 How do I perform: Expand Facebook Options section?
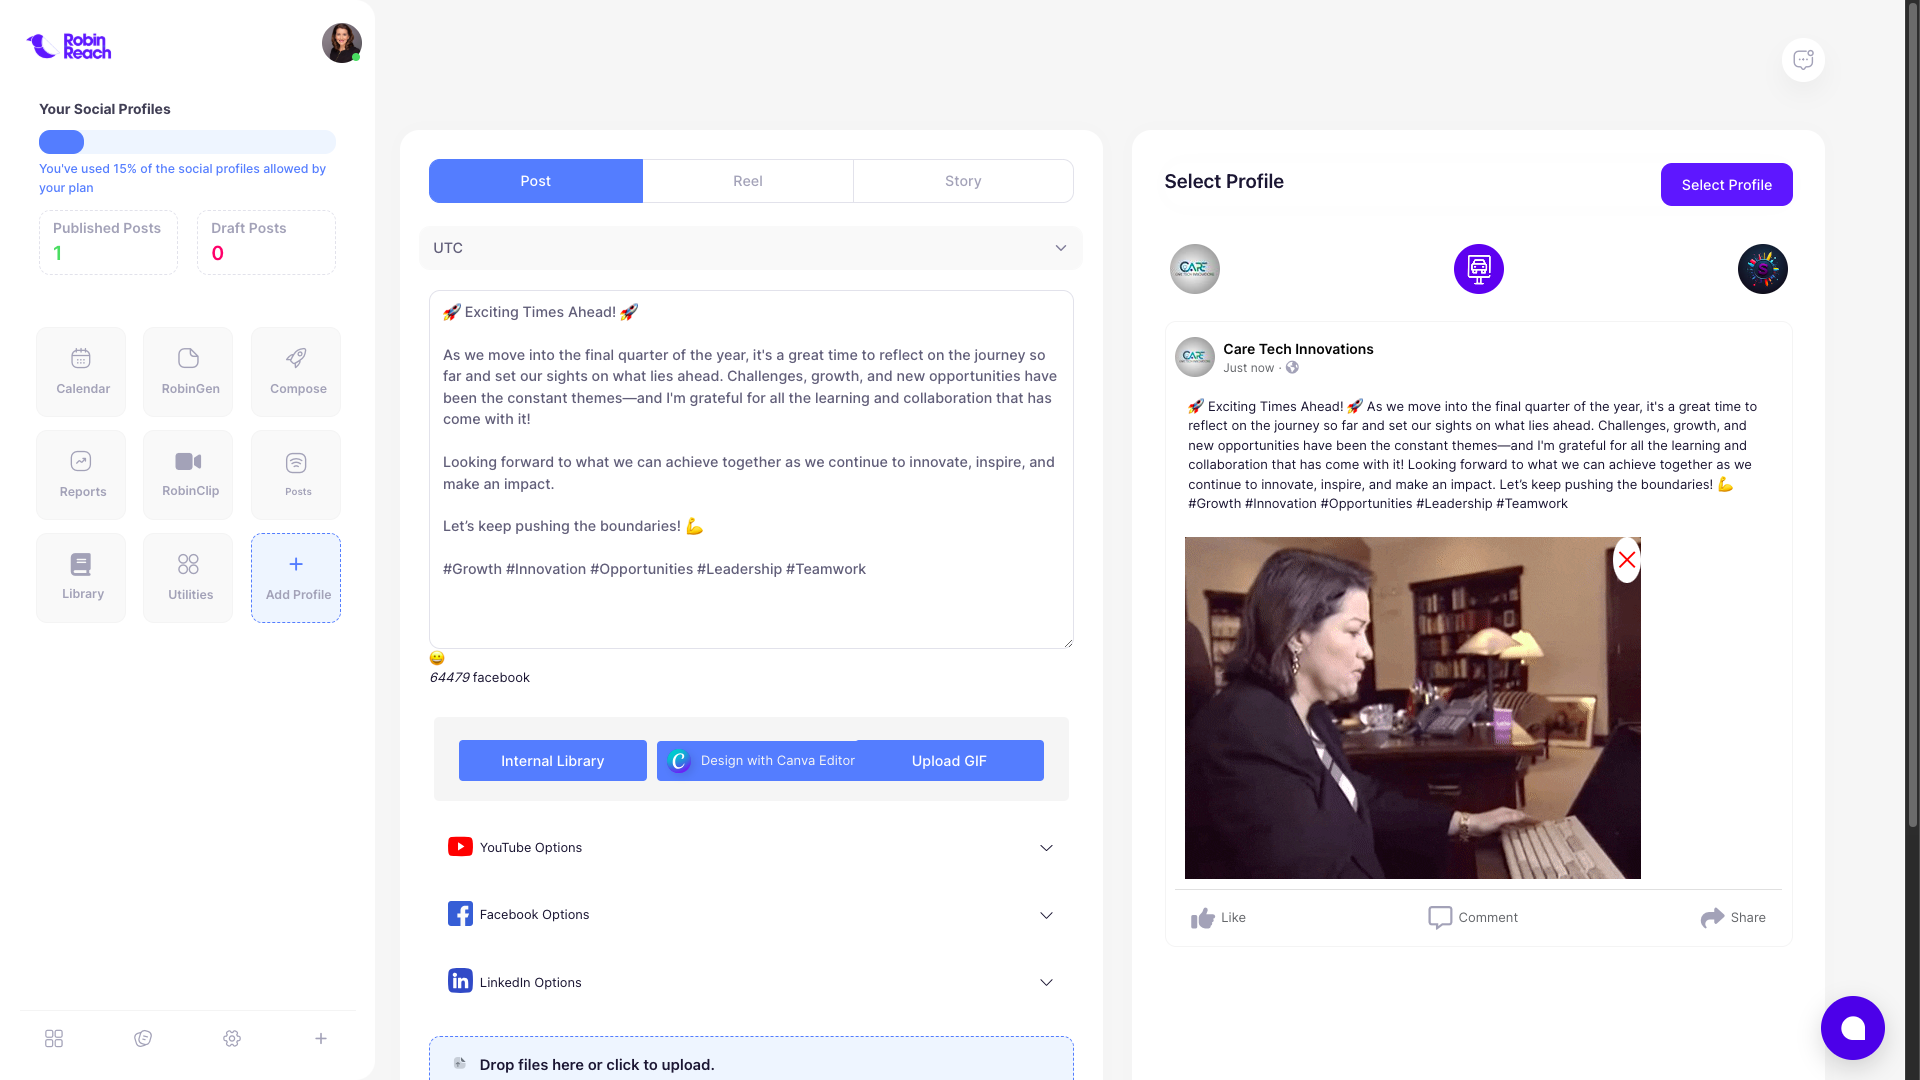click(x=751, y=915)
